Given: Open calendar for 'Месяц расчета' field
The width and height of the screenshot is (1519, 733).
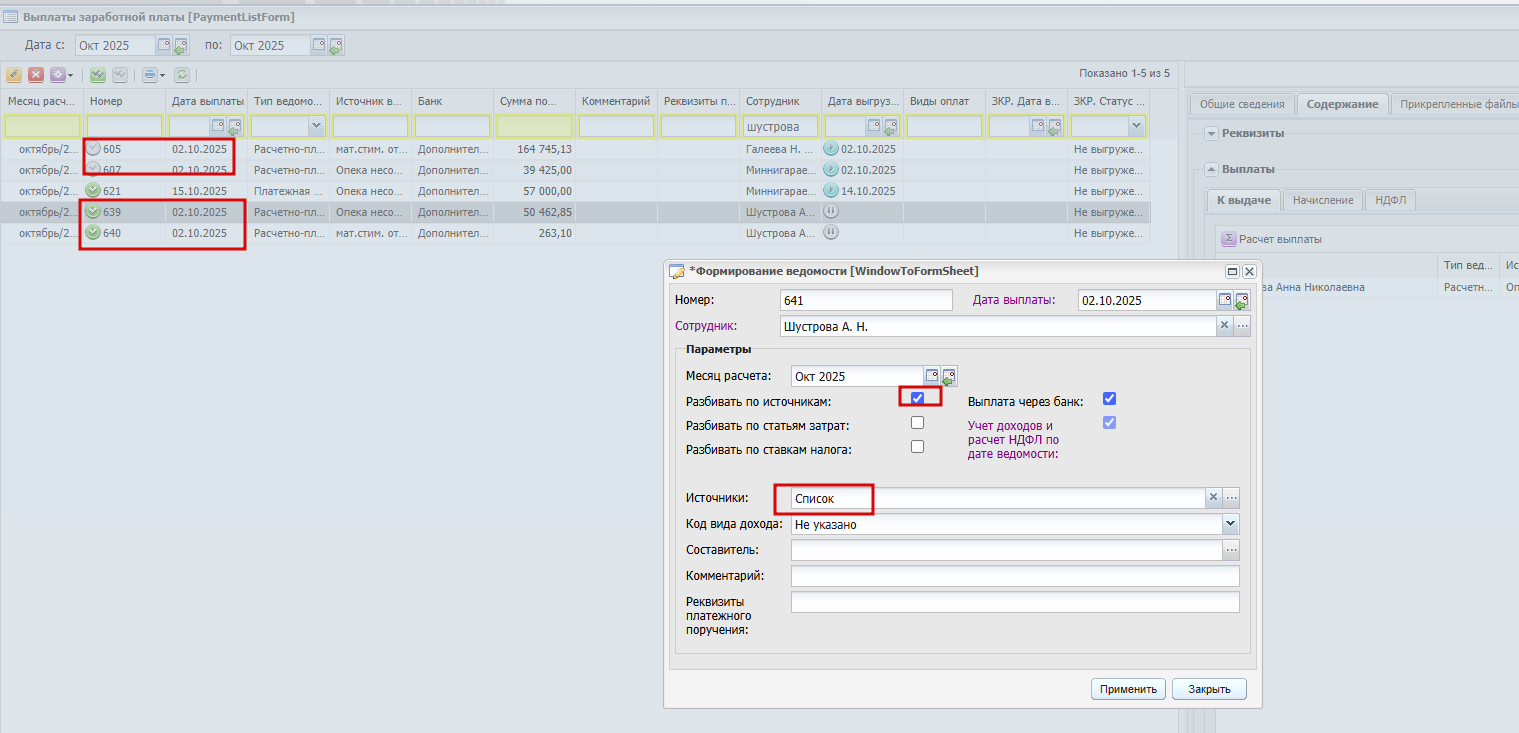Looking at the screenshot, I should coord(932,376).
